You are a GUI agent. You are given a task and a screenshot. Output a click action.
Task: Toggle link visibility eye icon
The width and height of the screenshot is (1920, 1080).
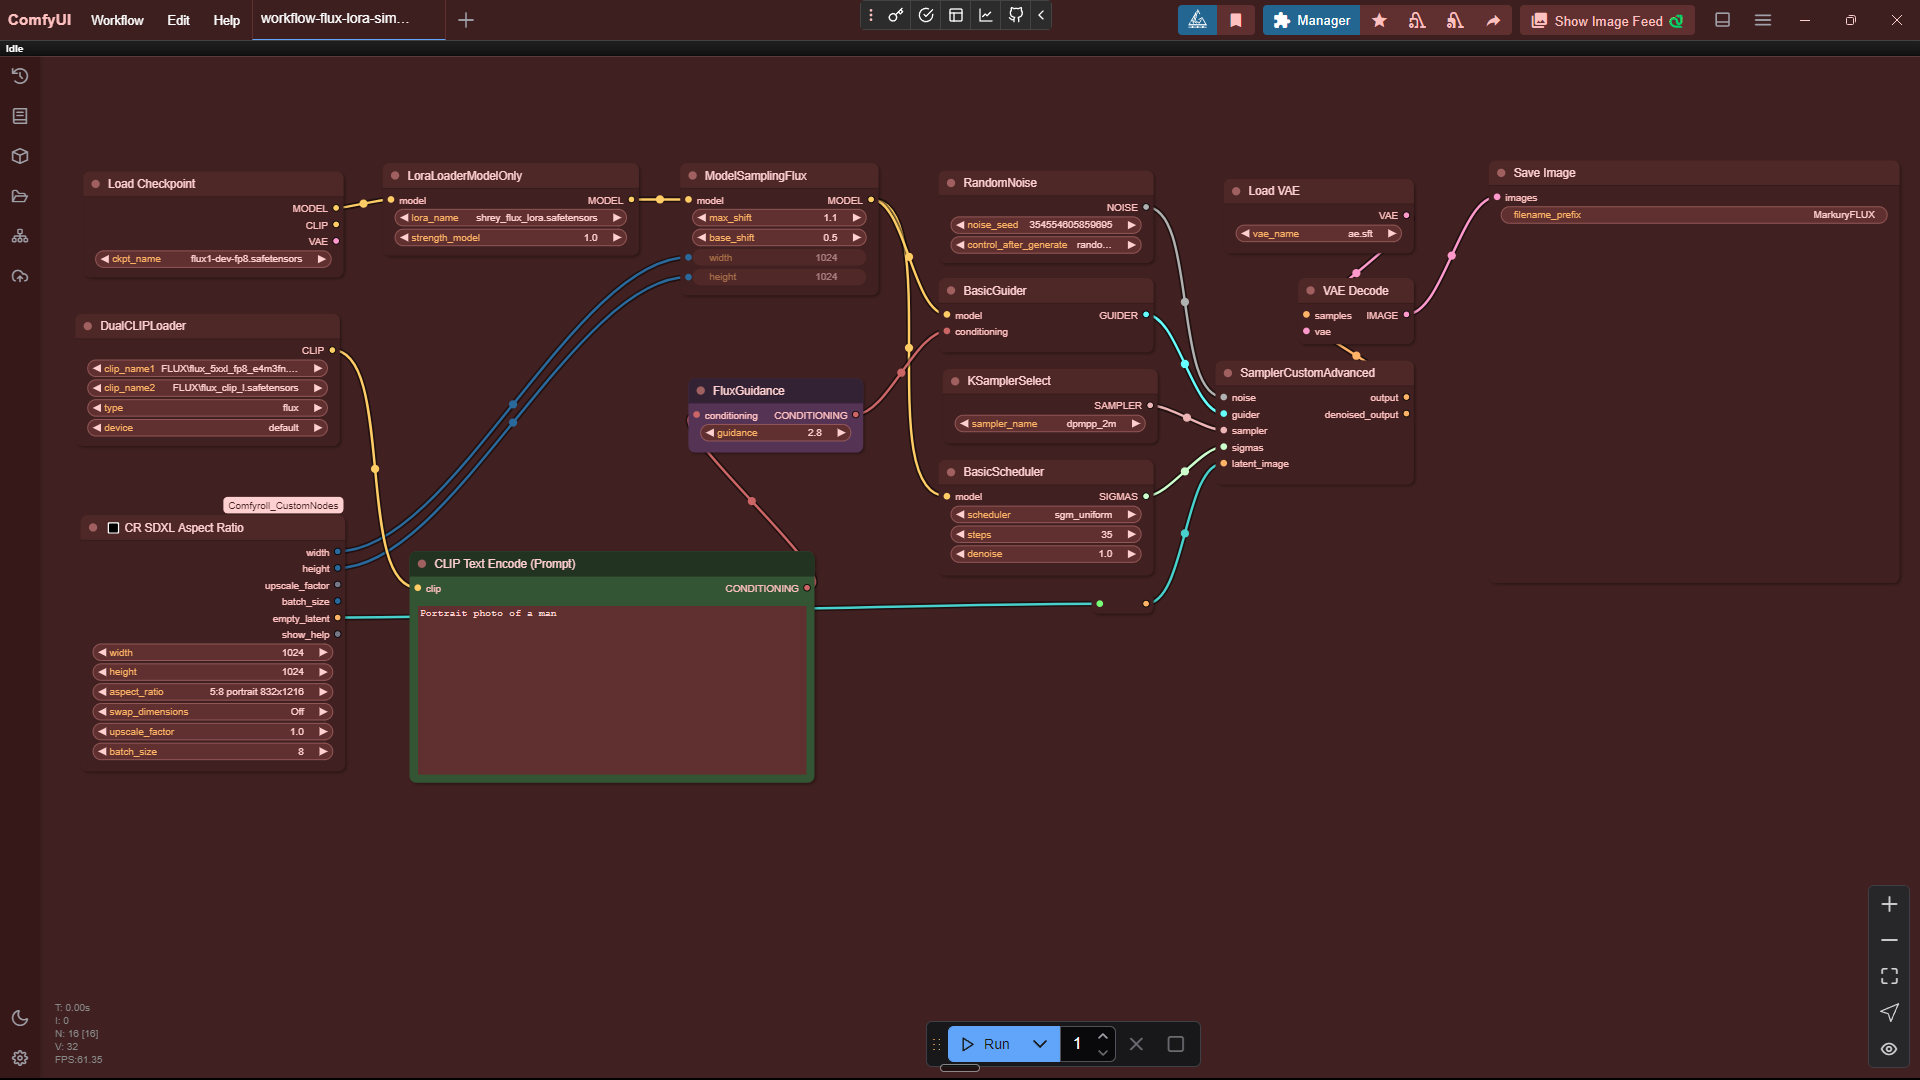(x=1889, y=1049)
